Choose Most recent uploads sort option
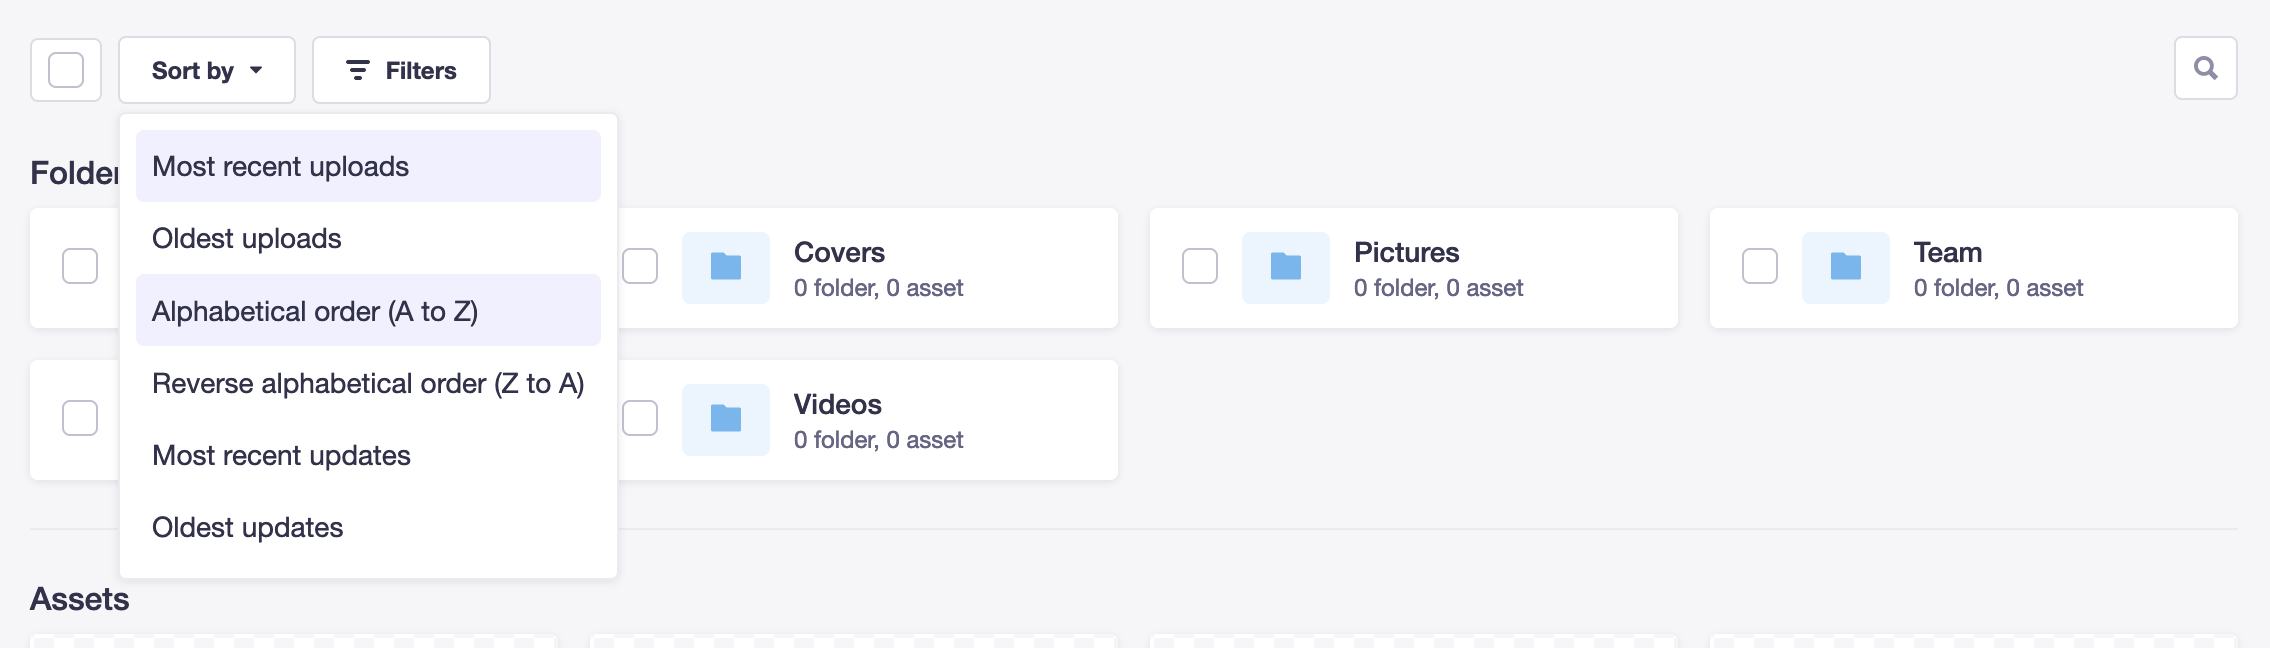Image resolution: width=2270 pixels, height=648 pixels. coord(281,166)
